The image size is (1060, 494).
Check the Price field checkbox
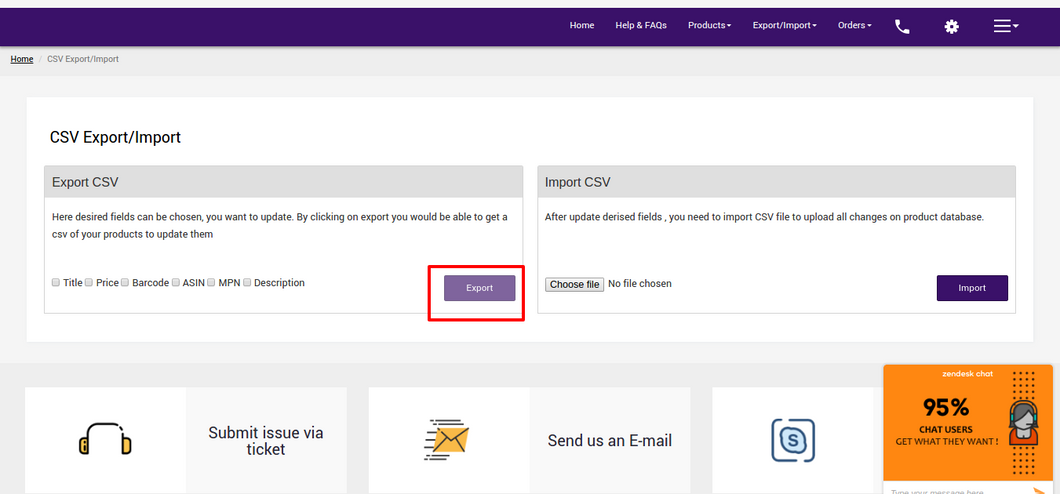coord(89,283)
